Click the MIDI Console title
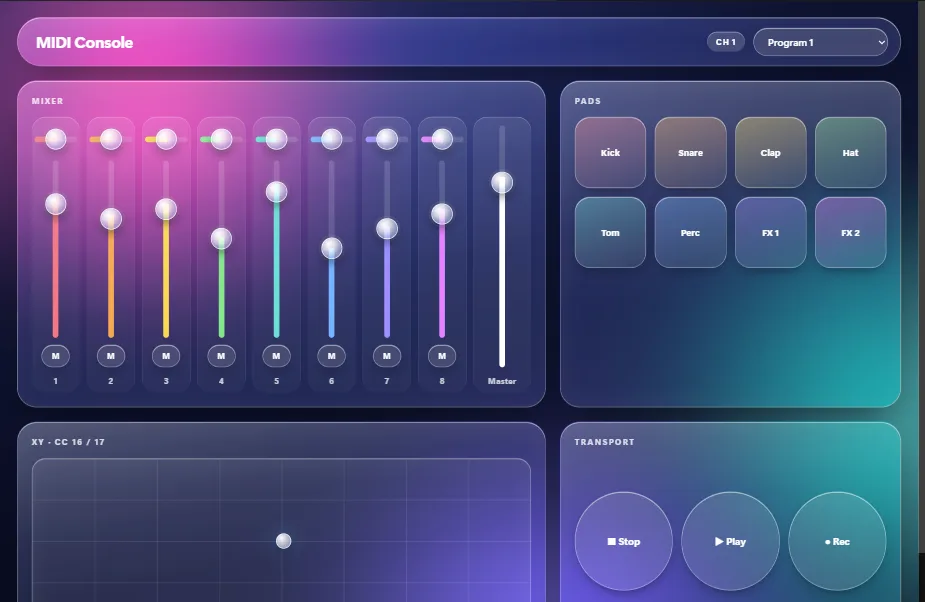The width and height of the screenshot is (925, 602). tap(84, 42)
